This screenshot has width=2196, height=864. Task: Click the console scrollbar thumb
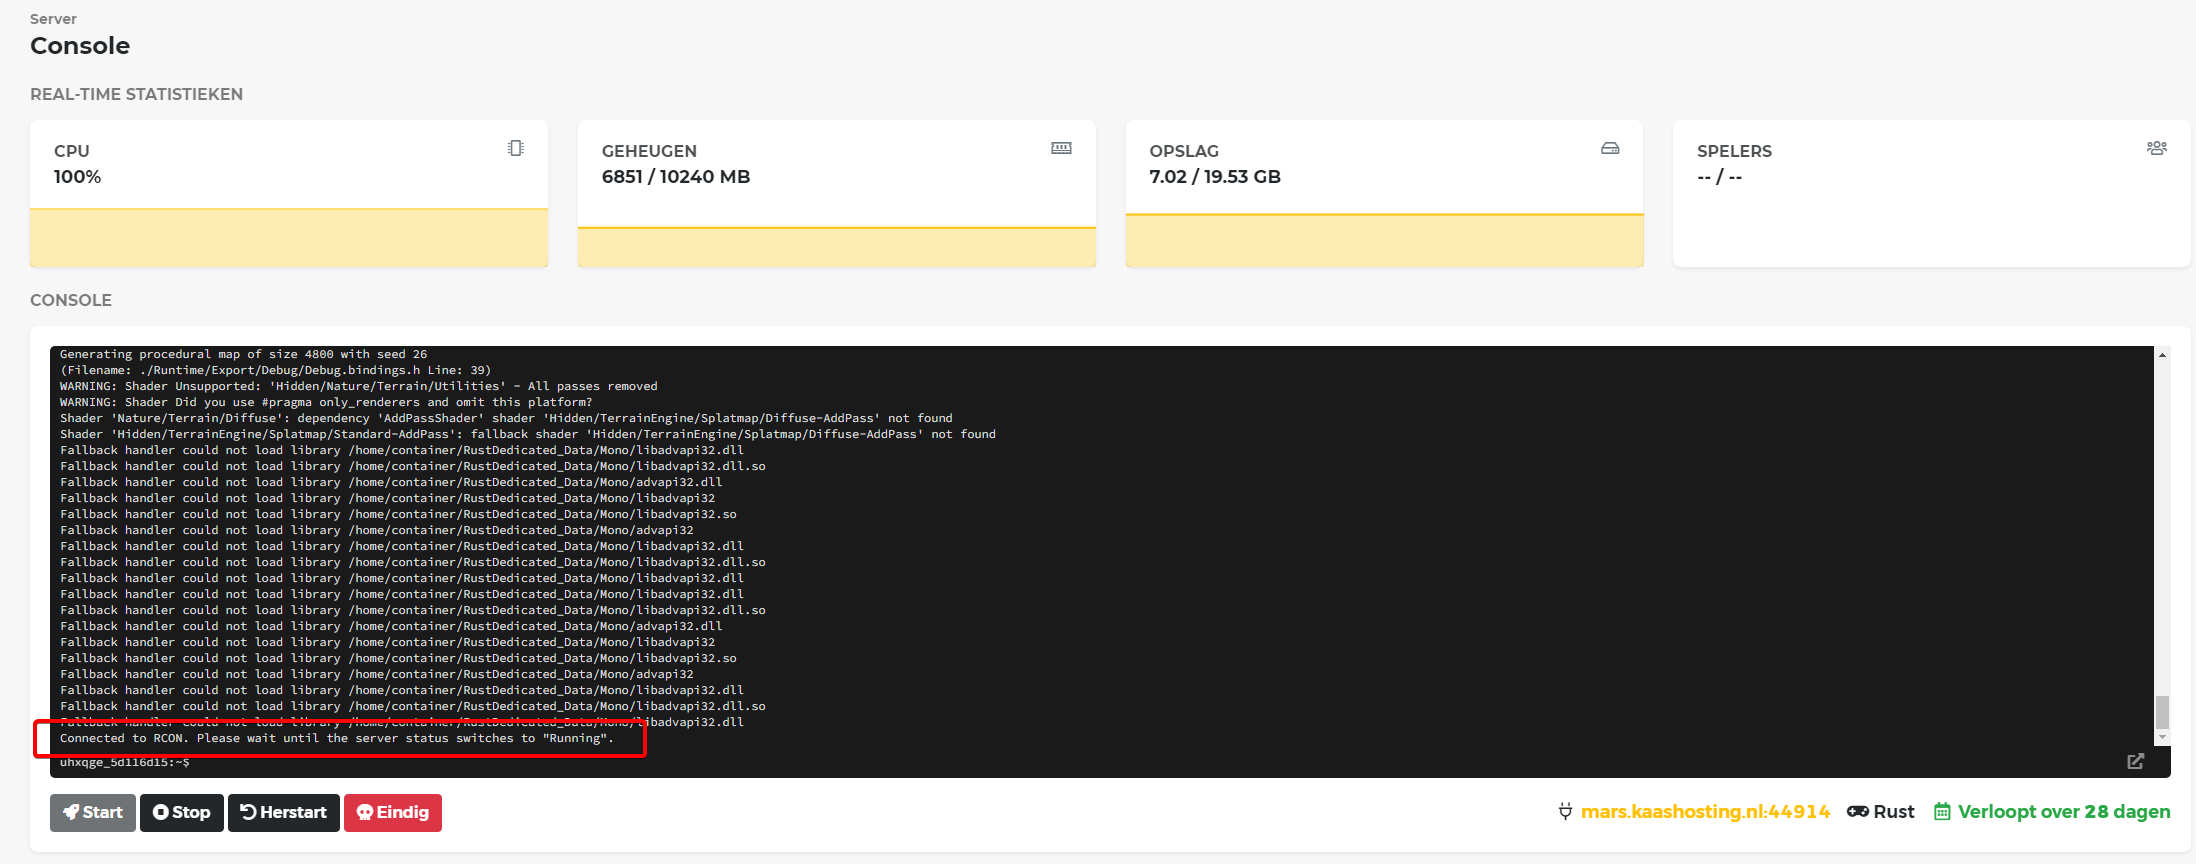(2162, 712)
